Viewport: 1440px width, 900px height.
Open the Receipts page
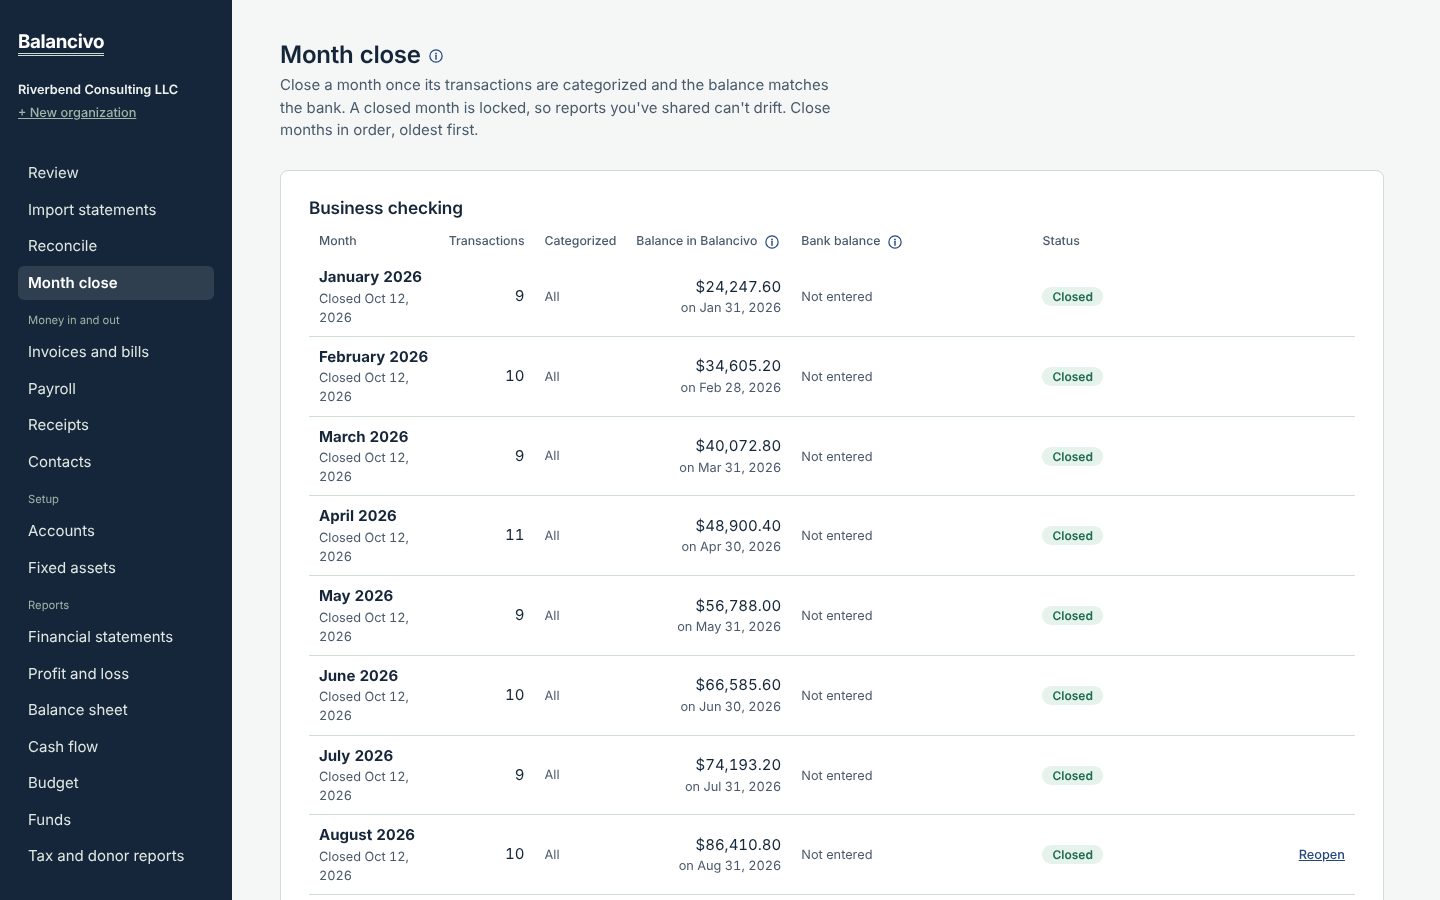coord(116,425)
